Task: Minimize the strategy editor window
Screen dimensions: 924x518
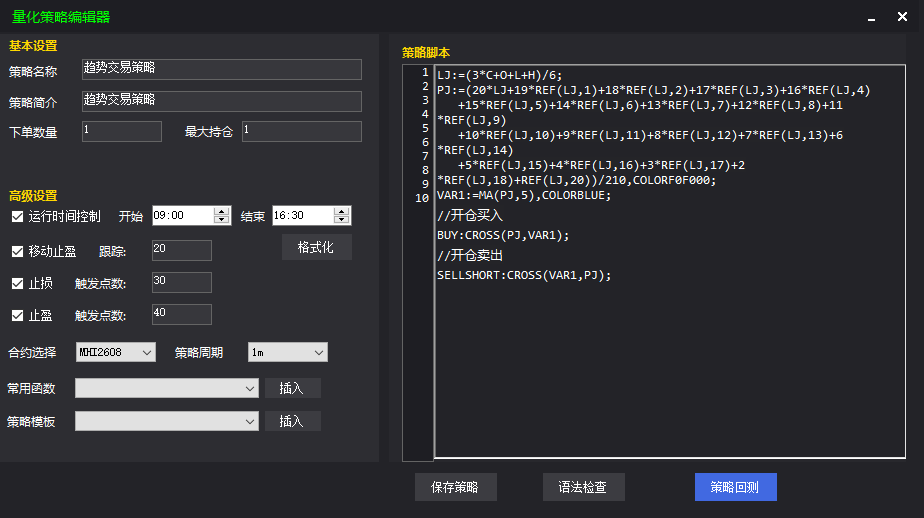Action: click(871, 17)
